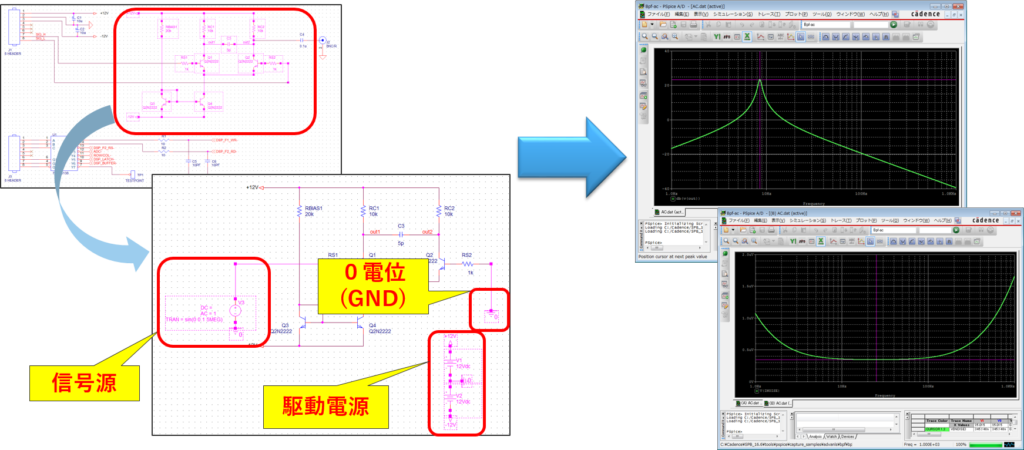Click Cursor Slope icon in upper PSpice window
The height and width of the screenshot is (450, 1024).
click(x=846, y=37)
